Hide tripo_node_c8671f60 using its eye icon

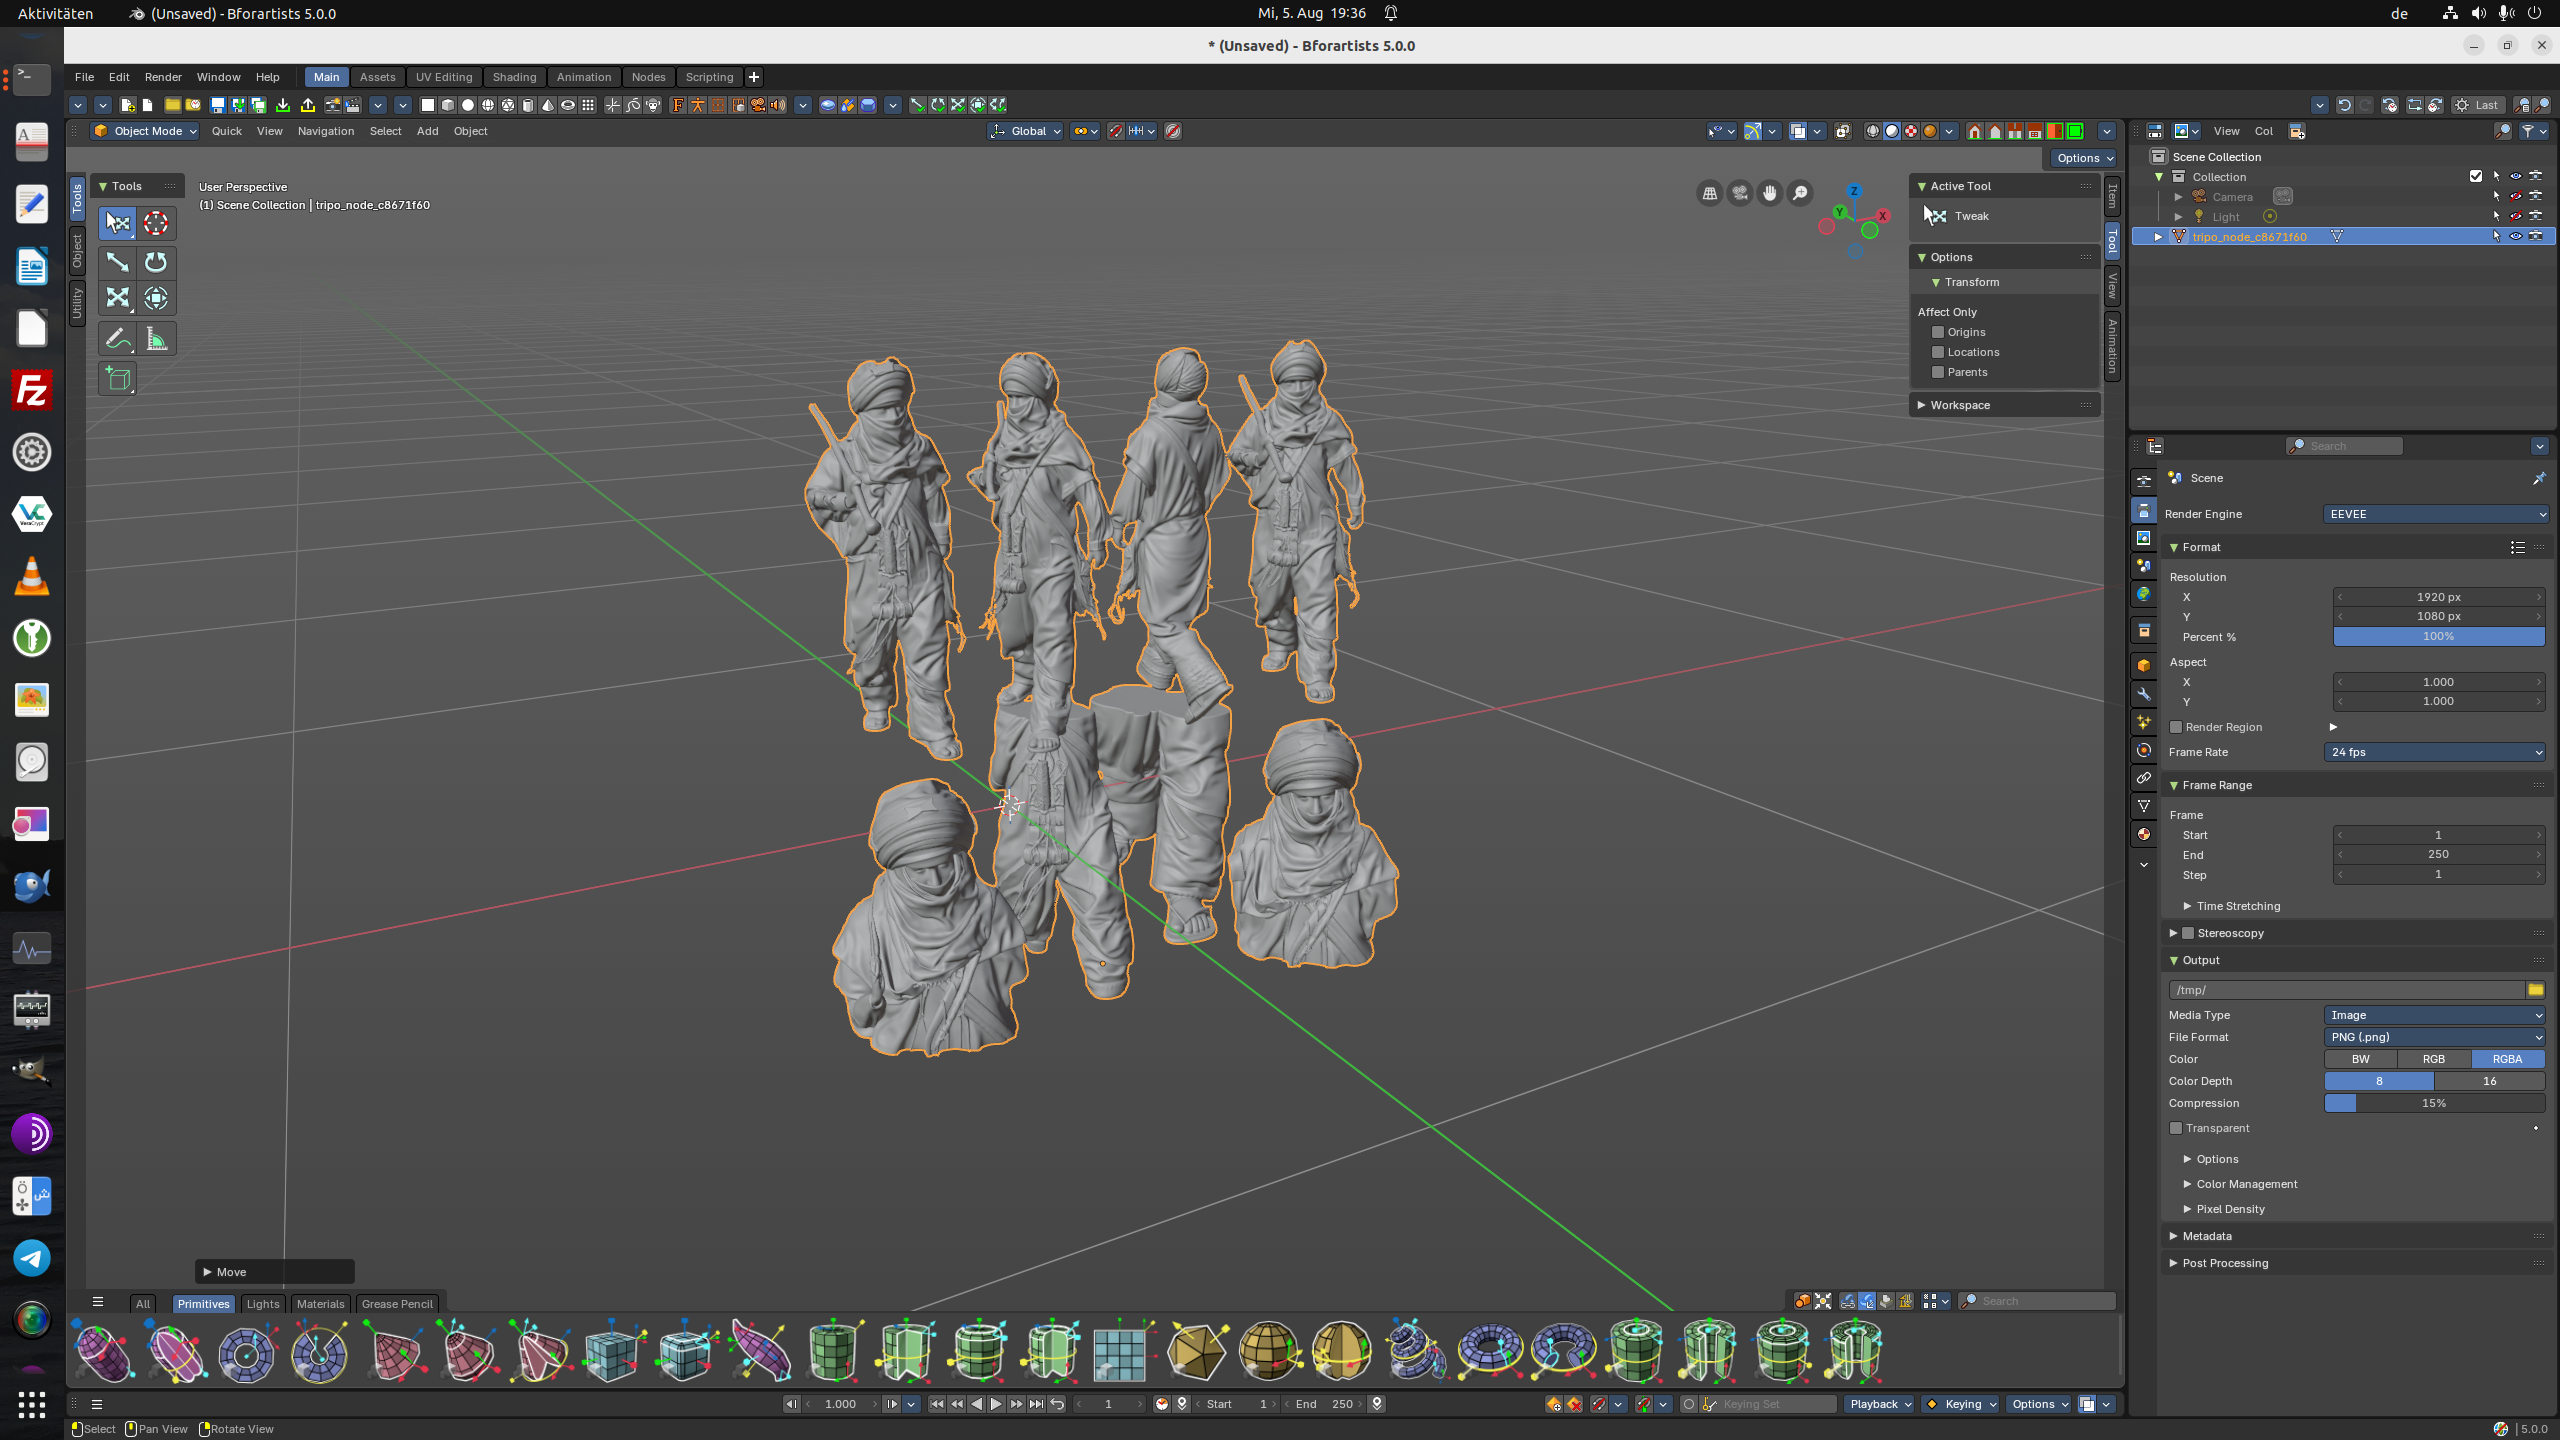point(2516,236)
